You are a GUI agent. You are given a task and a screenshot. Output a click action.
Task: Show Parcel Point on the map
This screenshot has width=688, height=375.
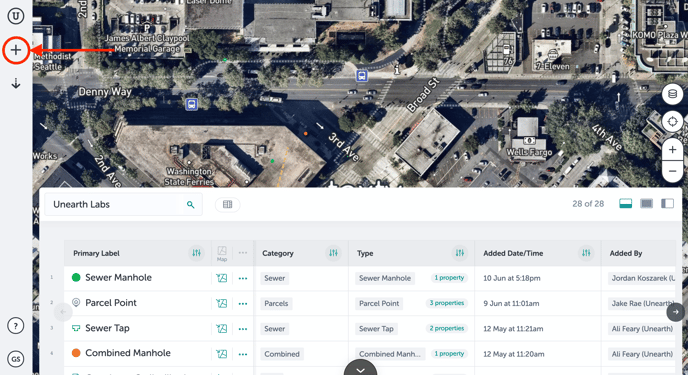point(222,304)
